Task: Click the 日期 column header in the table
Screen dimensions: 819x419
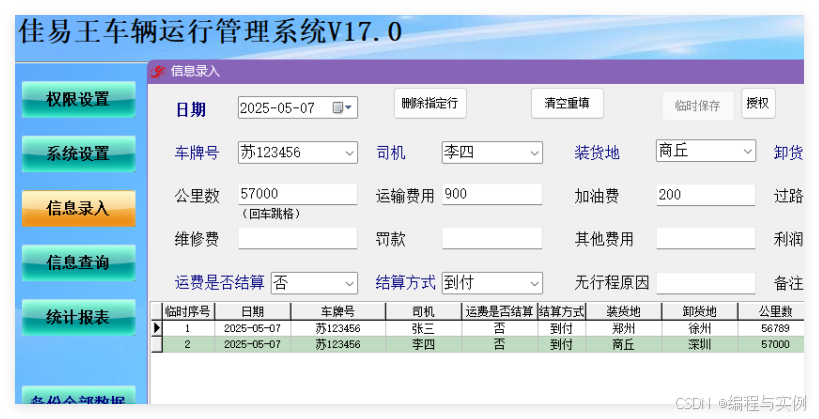Action: pos(252,311)
